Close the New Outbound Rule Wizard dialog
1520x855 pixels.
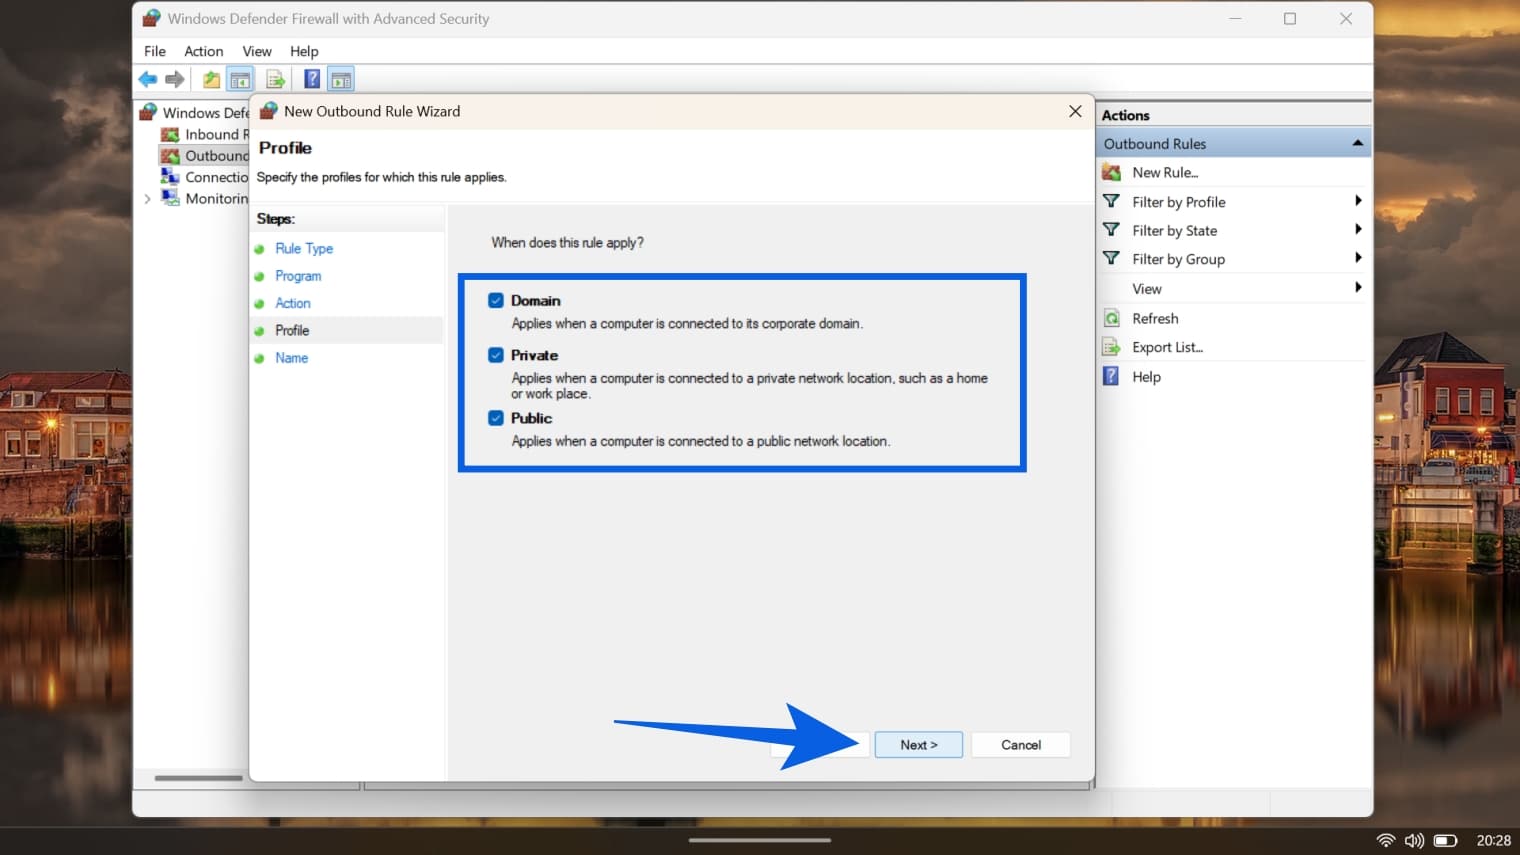click(1075, 111)
